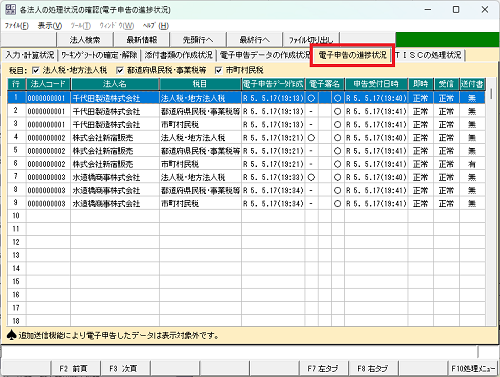The width and height of the screenshot is (500, 377).
Task: Click 電子申告データ作成 date in row 9
Action: [x=273, y=204]
